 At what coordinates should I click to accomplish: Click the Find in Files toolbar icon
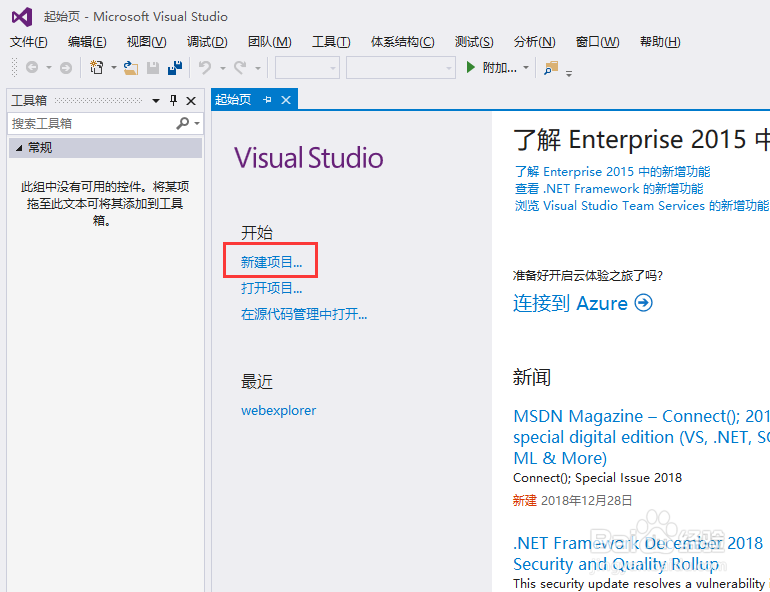pos(551,68)
